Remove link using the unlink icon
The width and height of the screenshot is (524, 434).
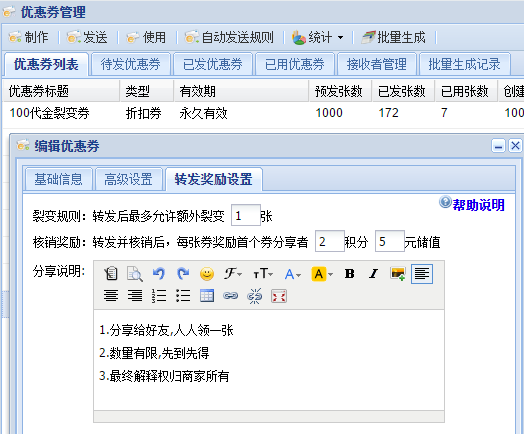tap(255, 296)
